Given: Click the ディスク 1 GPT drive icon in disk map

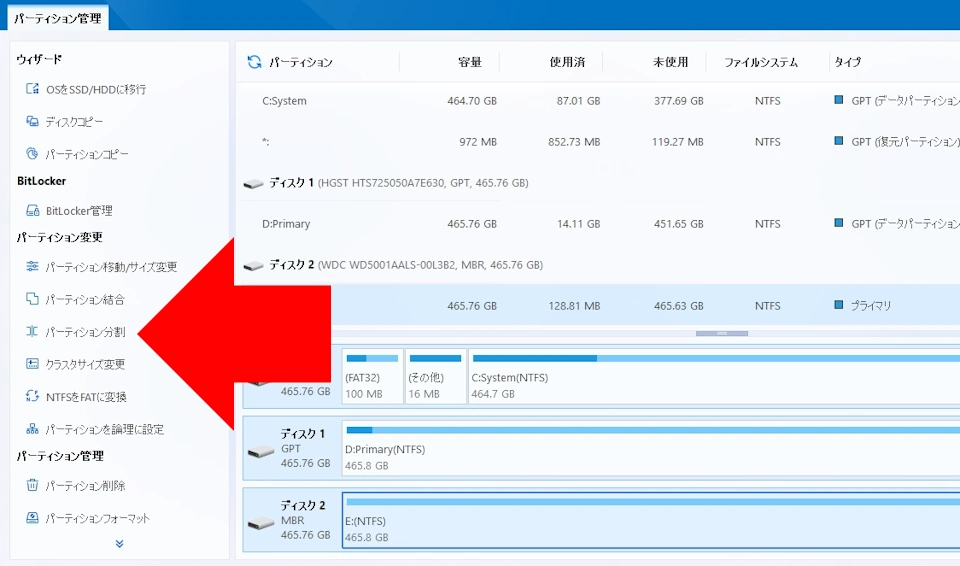Looking at the screenshot, I should 261,452.
